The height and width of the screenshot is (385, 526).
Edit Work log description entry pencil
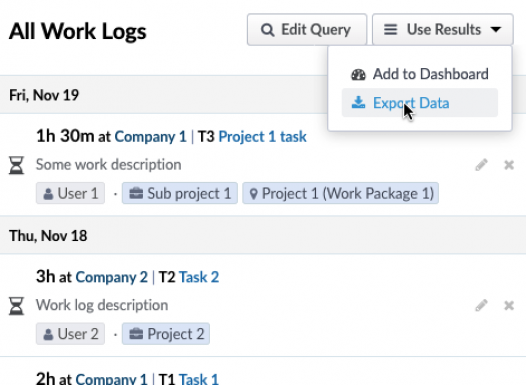[481, 305]
